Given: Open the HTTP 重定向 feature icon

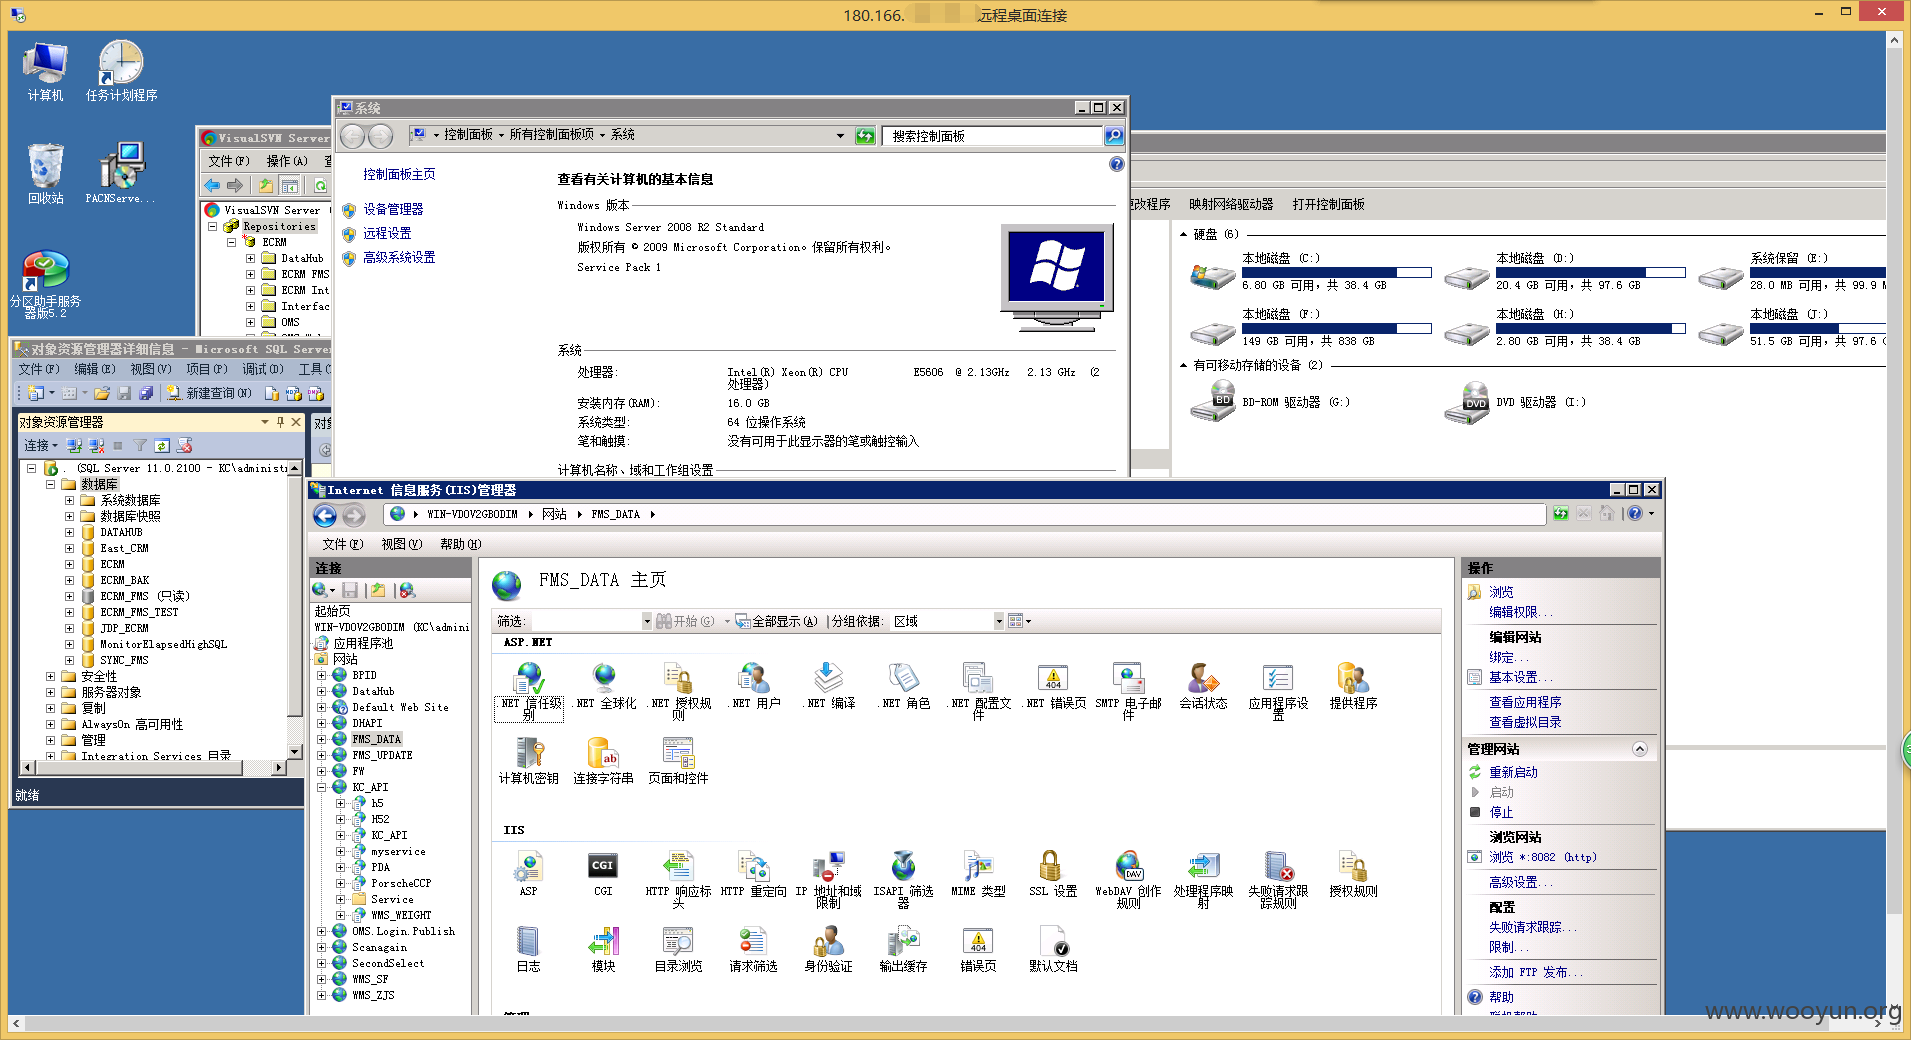Looking at the screenshot, I should click(x=754, y=874).
